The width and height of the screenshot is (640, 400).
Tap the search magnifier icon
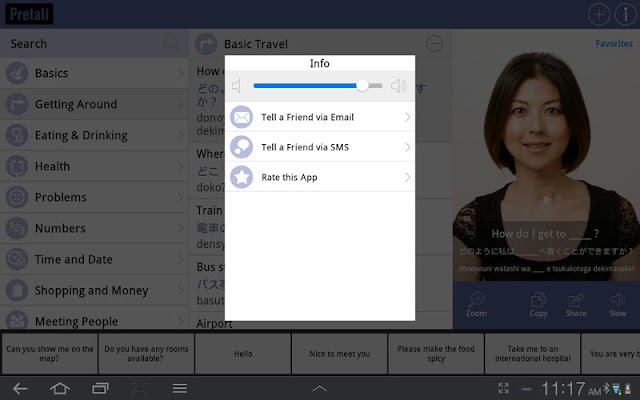171,42
